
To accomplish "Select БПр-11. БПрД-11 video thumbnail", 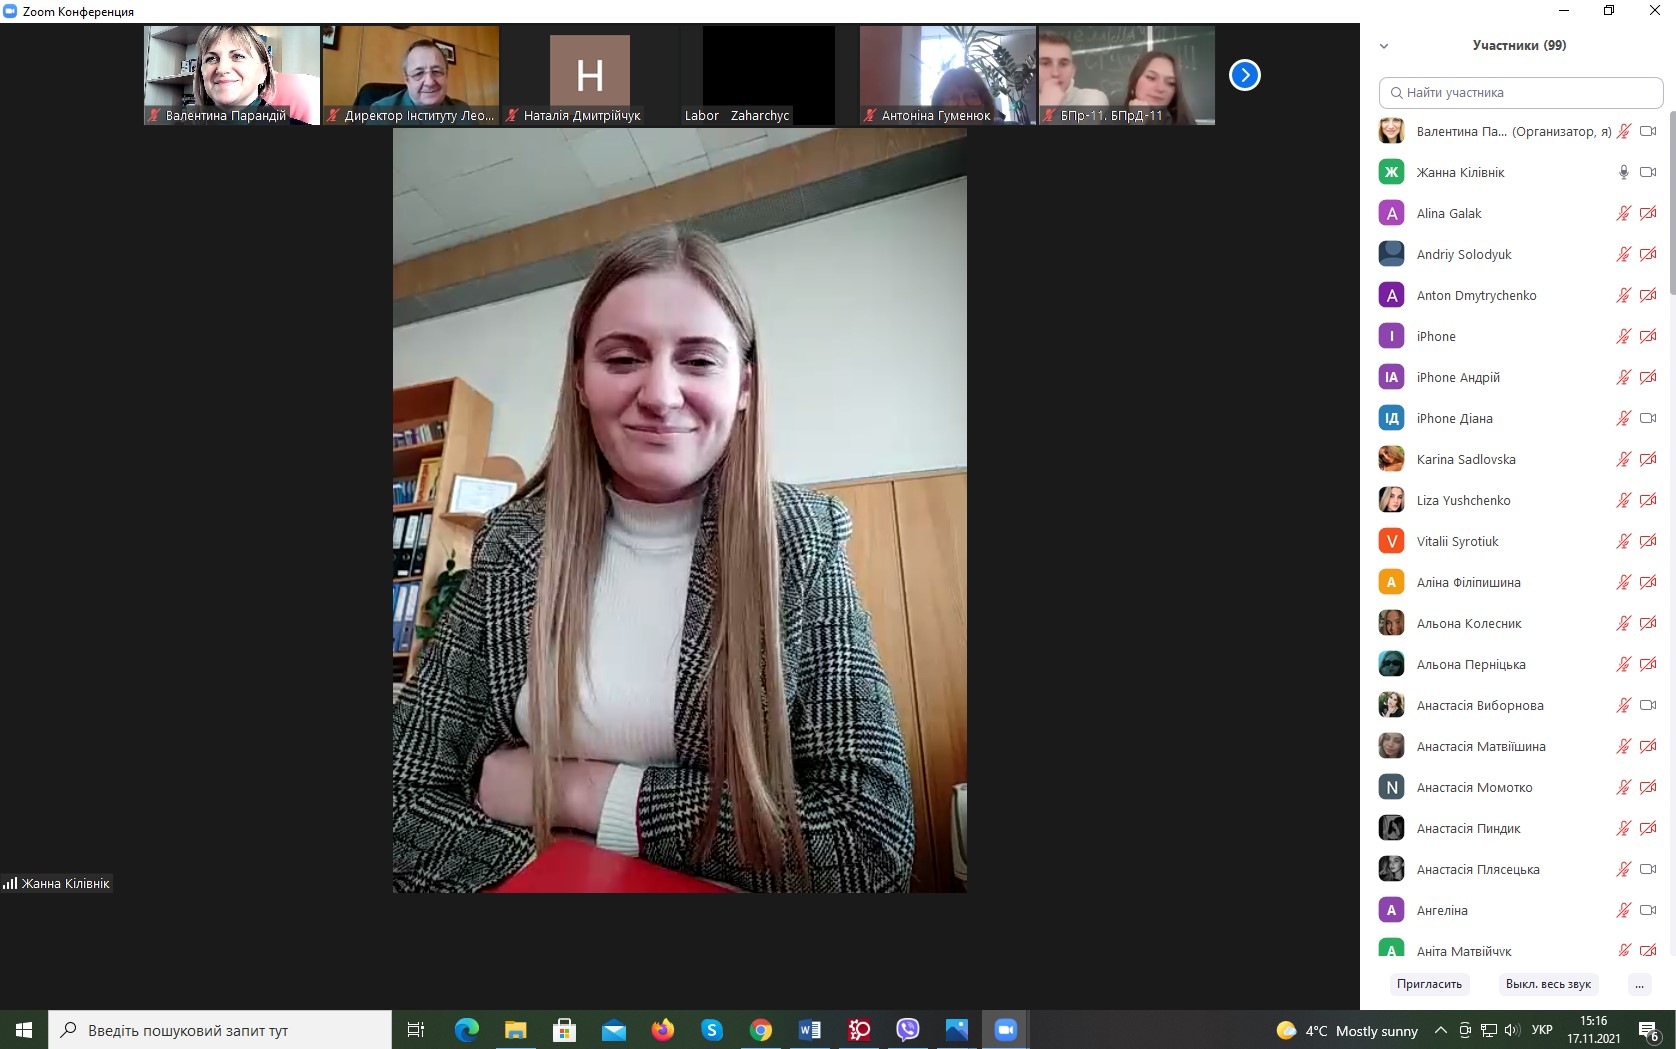I will [x=1127, y=75].
